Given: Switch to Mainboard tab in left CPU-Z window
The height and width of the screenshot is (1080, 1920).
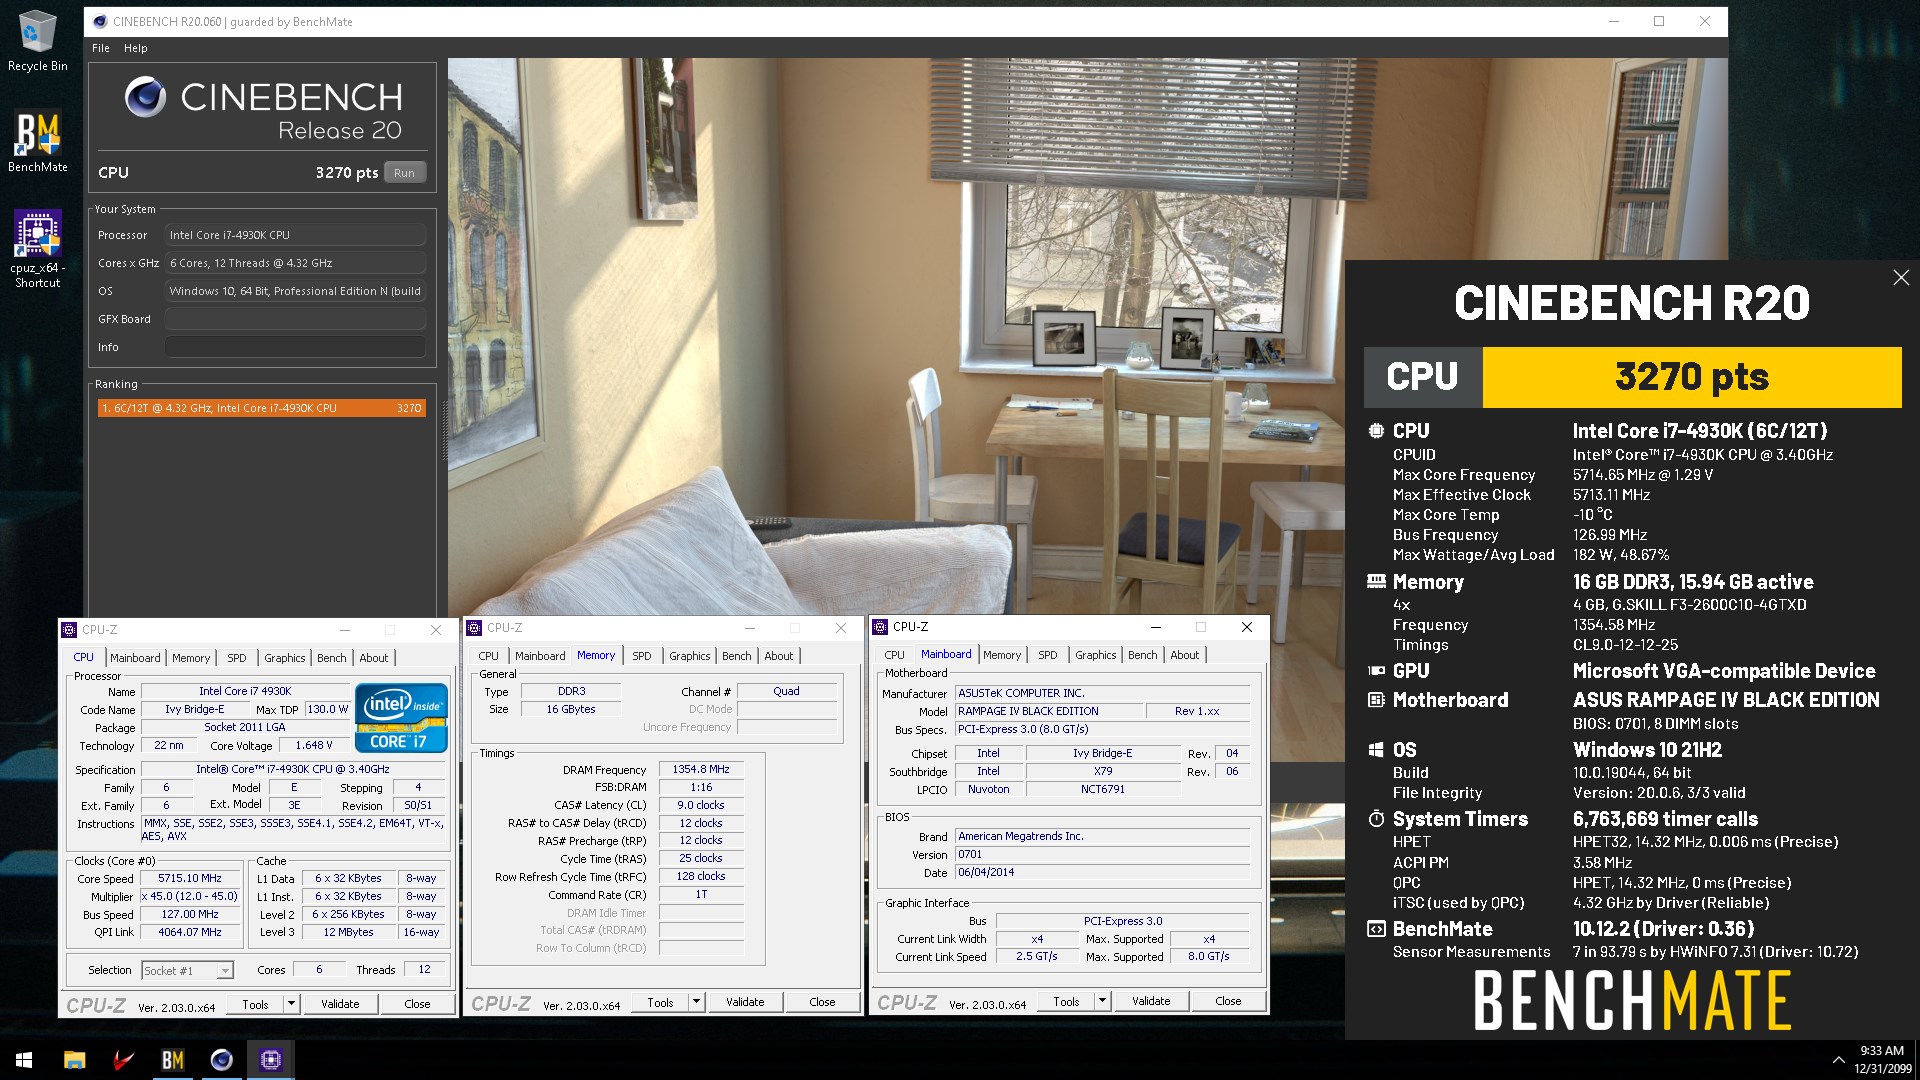Looking at the screenshot, I should 135,657.
